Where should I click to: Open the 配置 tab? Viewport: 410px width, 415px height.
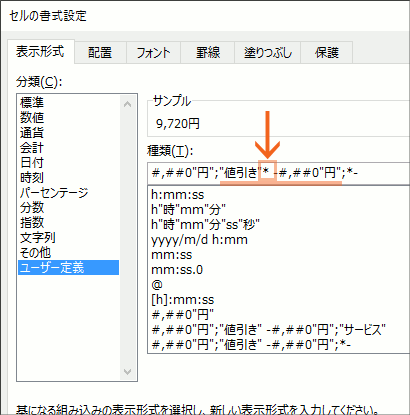100,53
